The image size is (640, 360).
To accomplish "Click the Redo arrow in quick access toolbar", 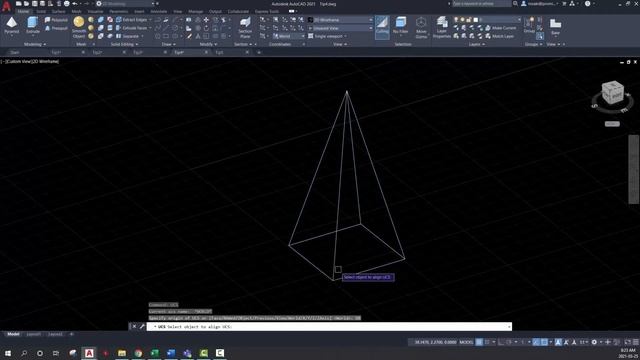I will click(x=86, y=4).
